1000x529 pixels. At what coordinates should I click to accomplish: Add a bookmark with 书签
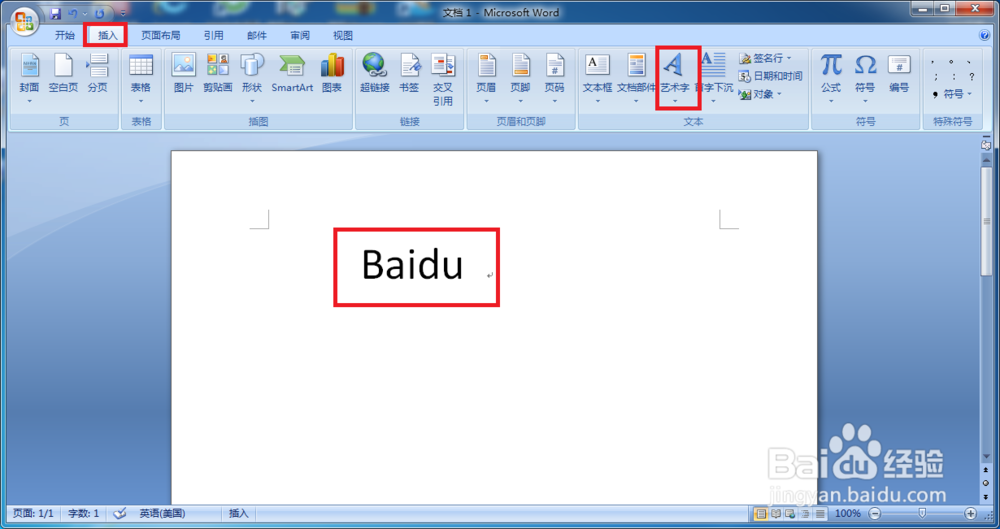[409, 74]
